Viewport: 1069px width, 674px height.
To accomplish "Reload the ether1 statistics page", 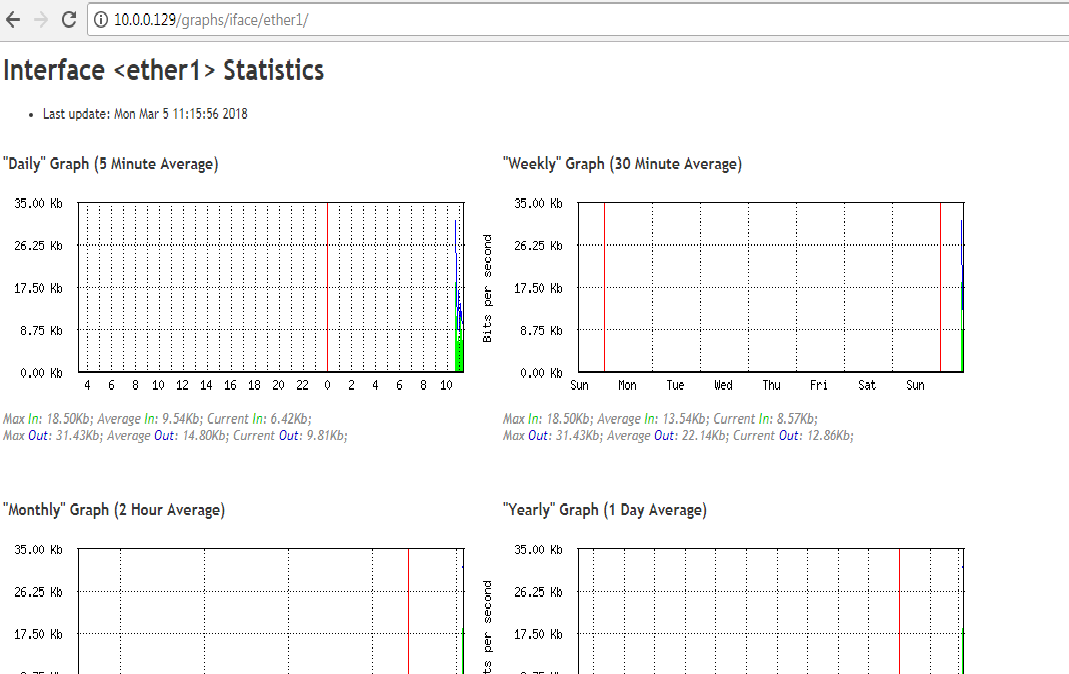I will tap(69, 20).
